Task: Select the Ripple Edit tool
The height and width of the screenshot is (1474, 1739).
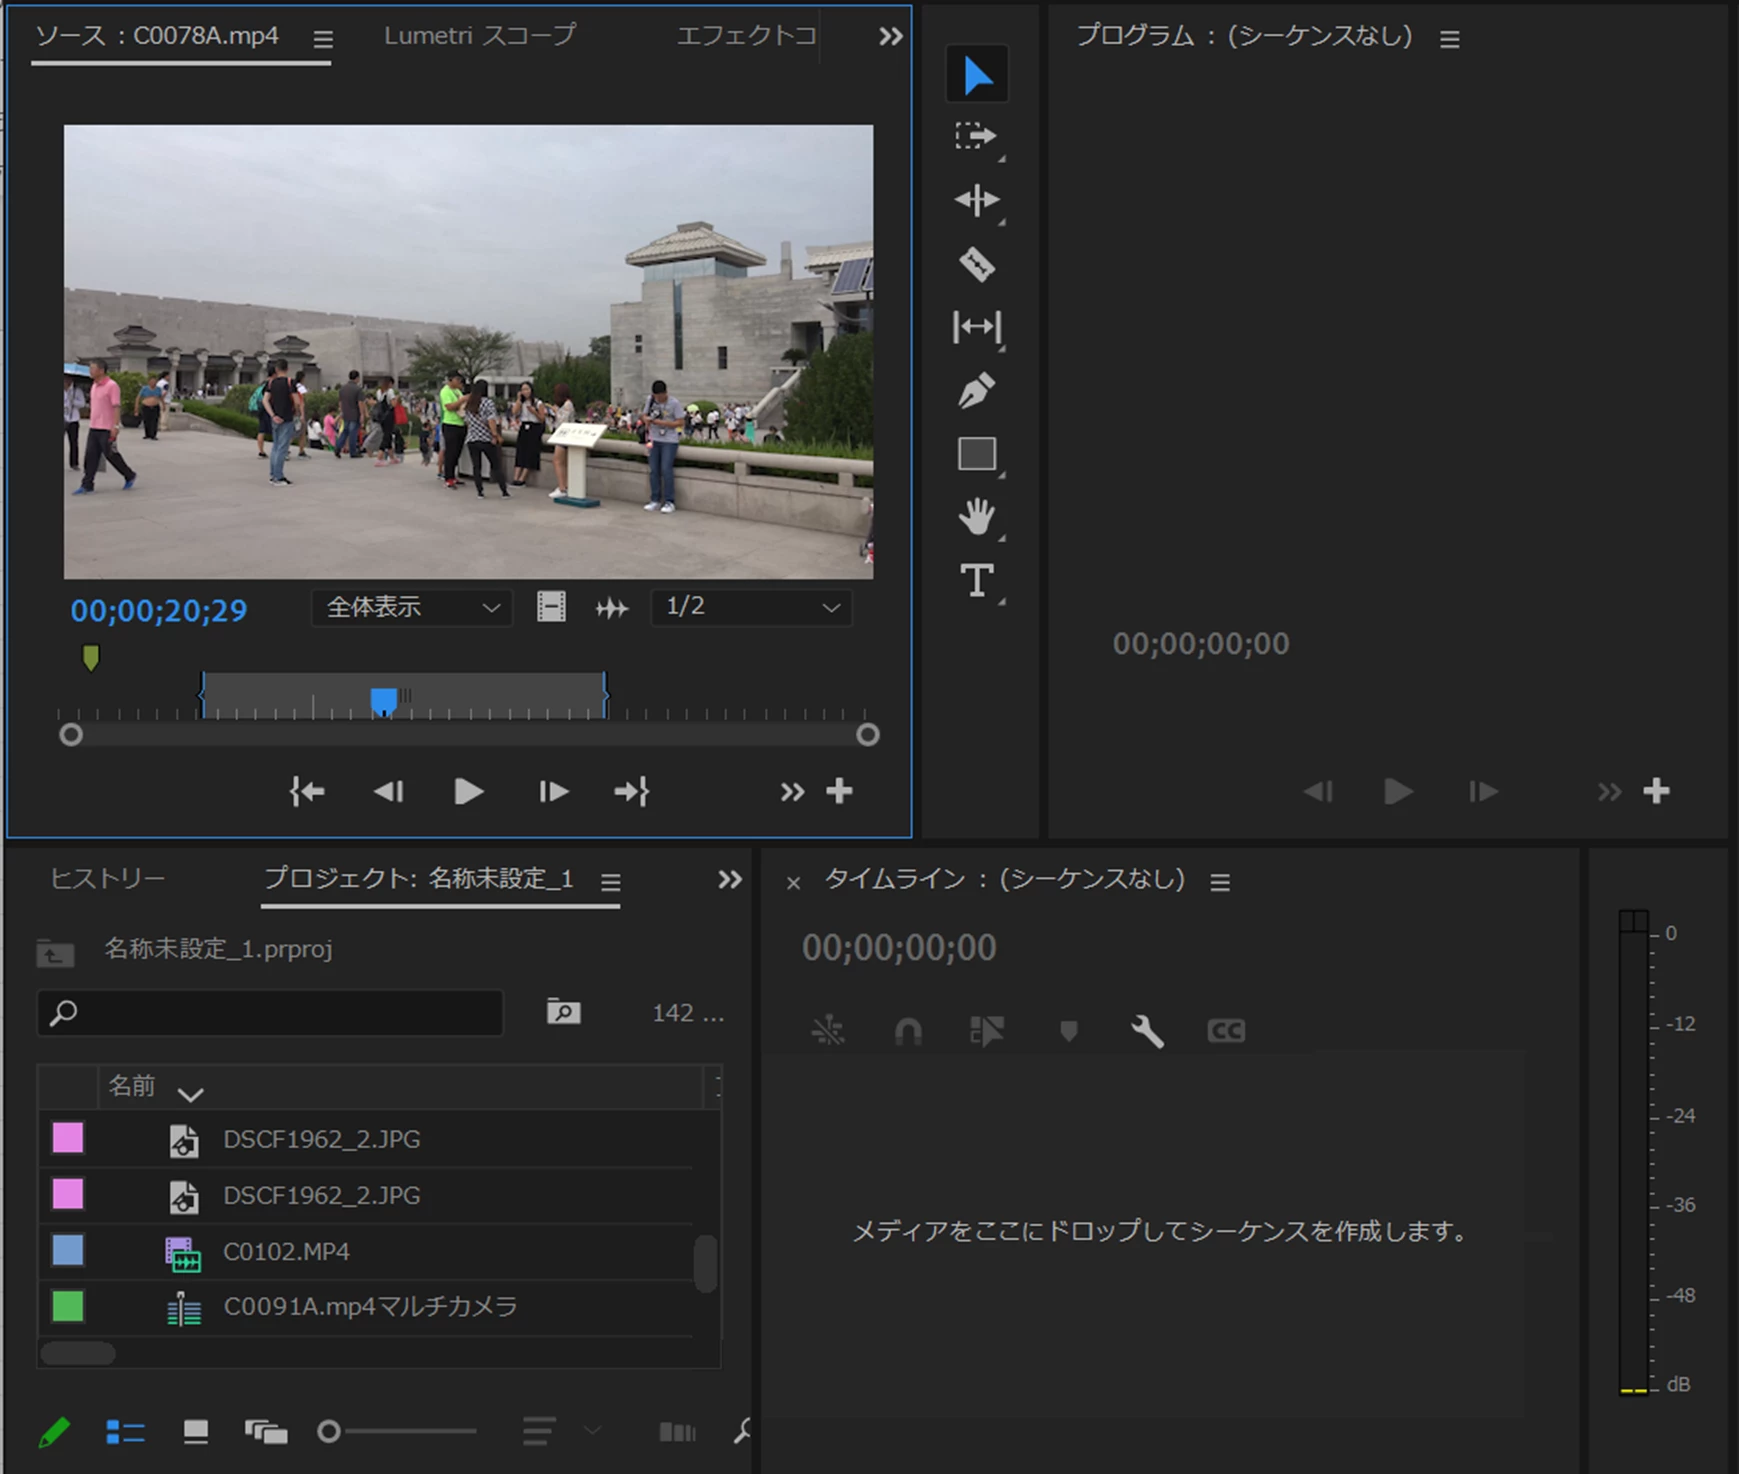Action: pos(977,200)
